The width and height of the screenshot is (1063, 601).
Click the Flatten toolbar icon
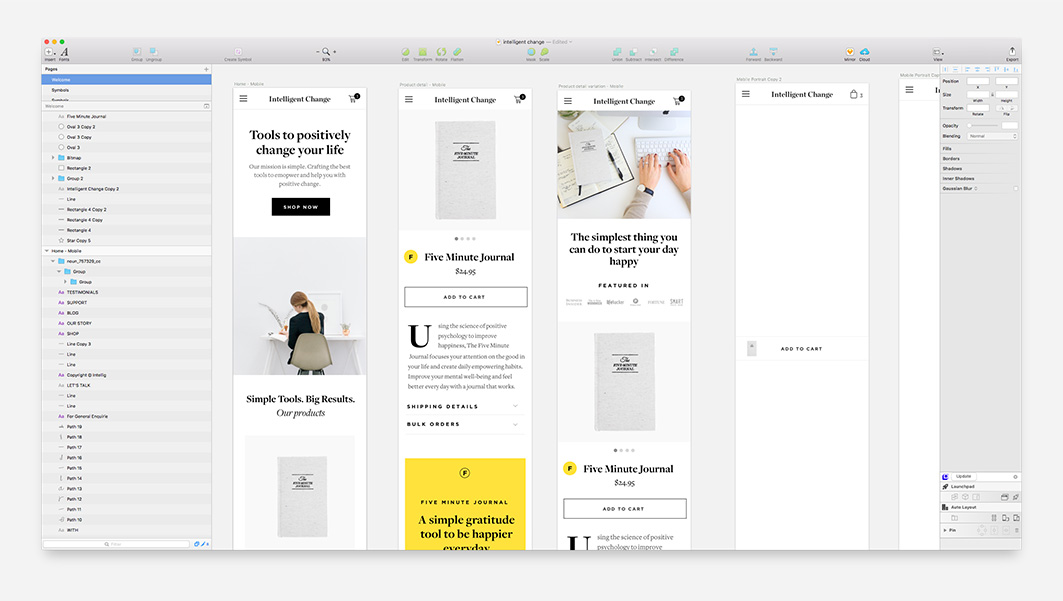(x=458, y=51)
